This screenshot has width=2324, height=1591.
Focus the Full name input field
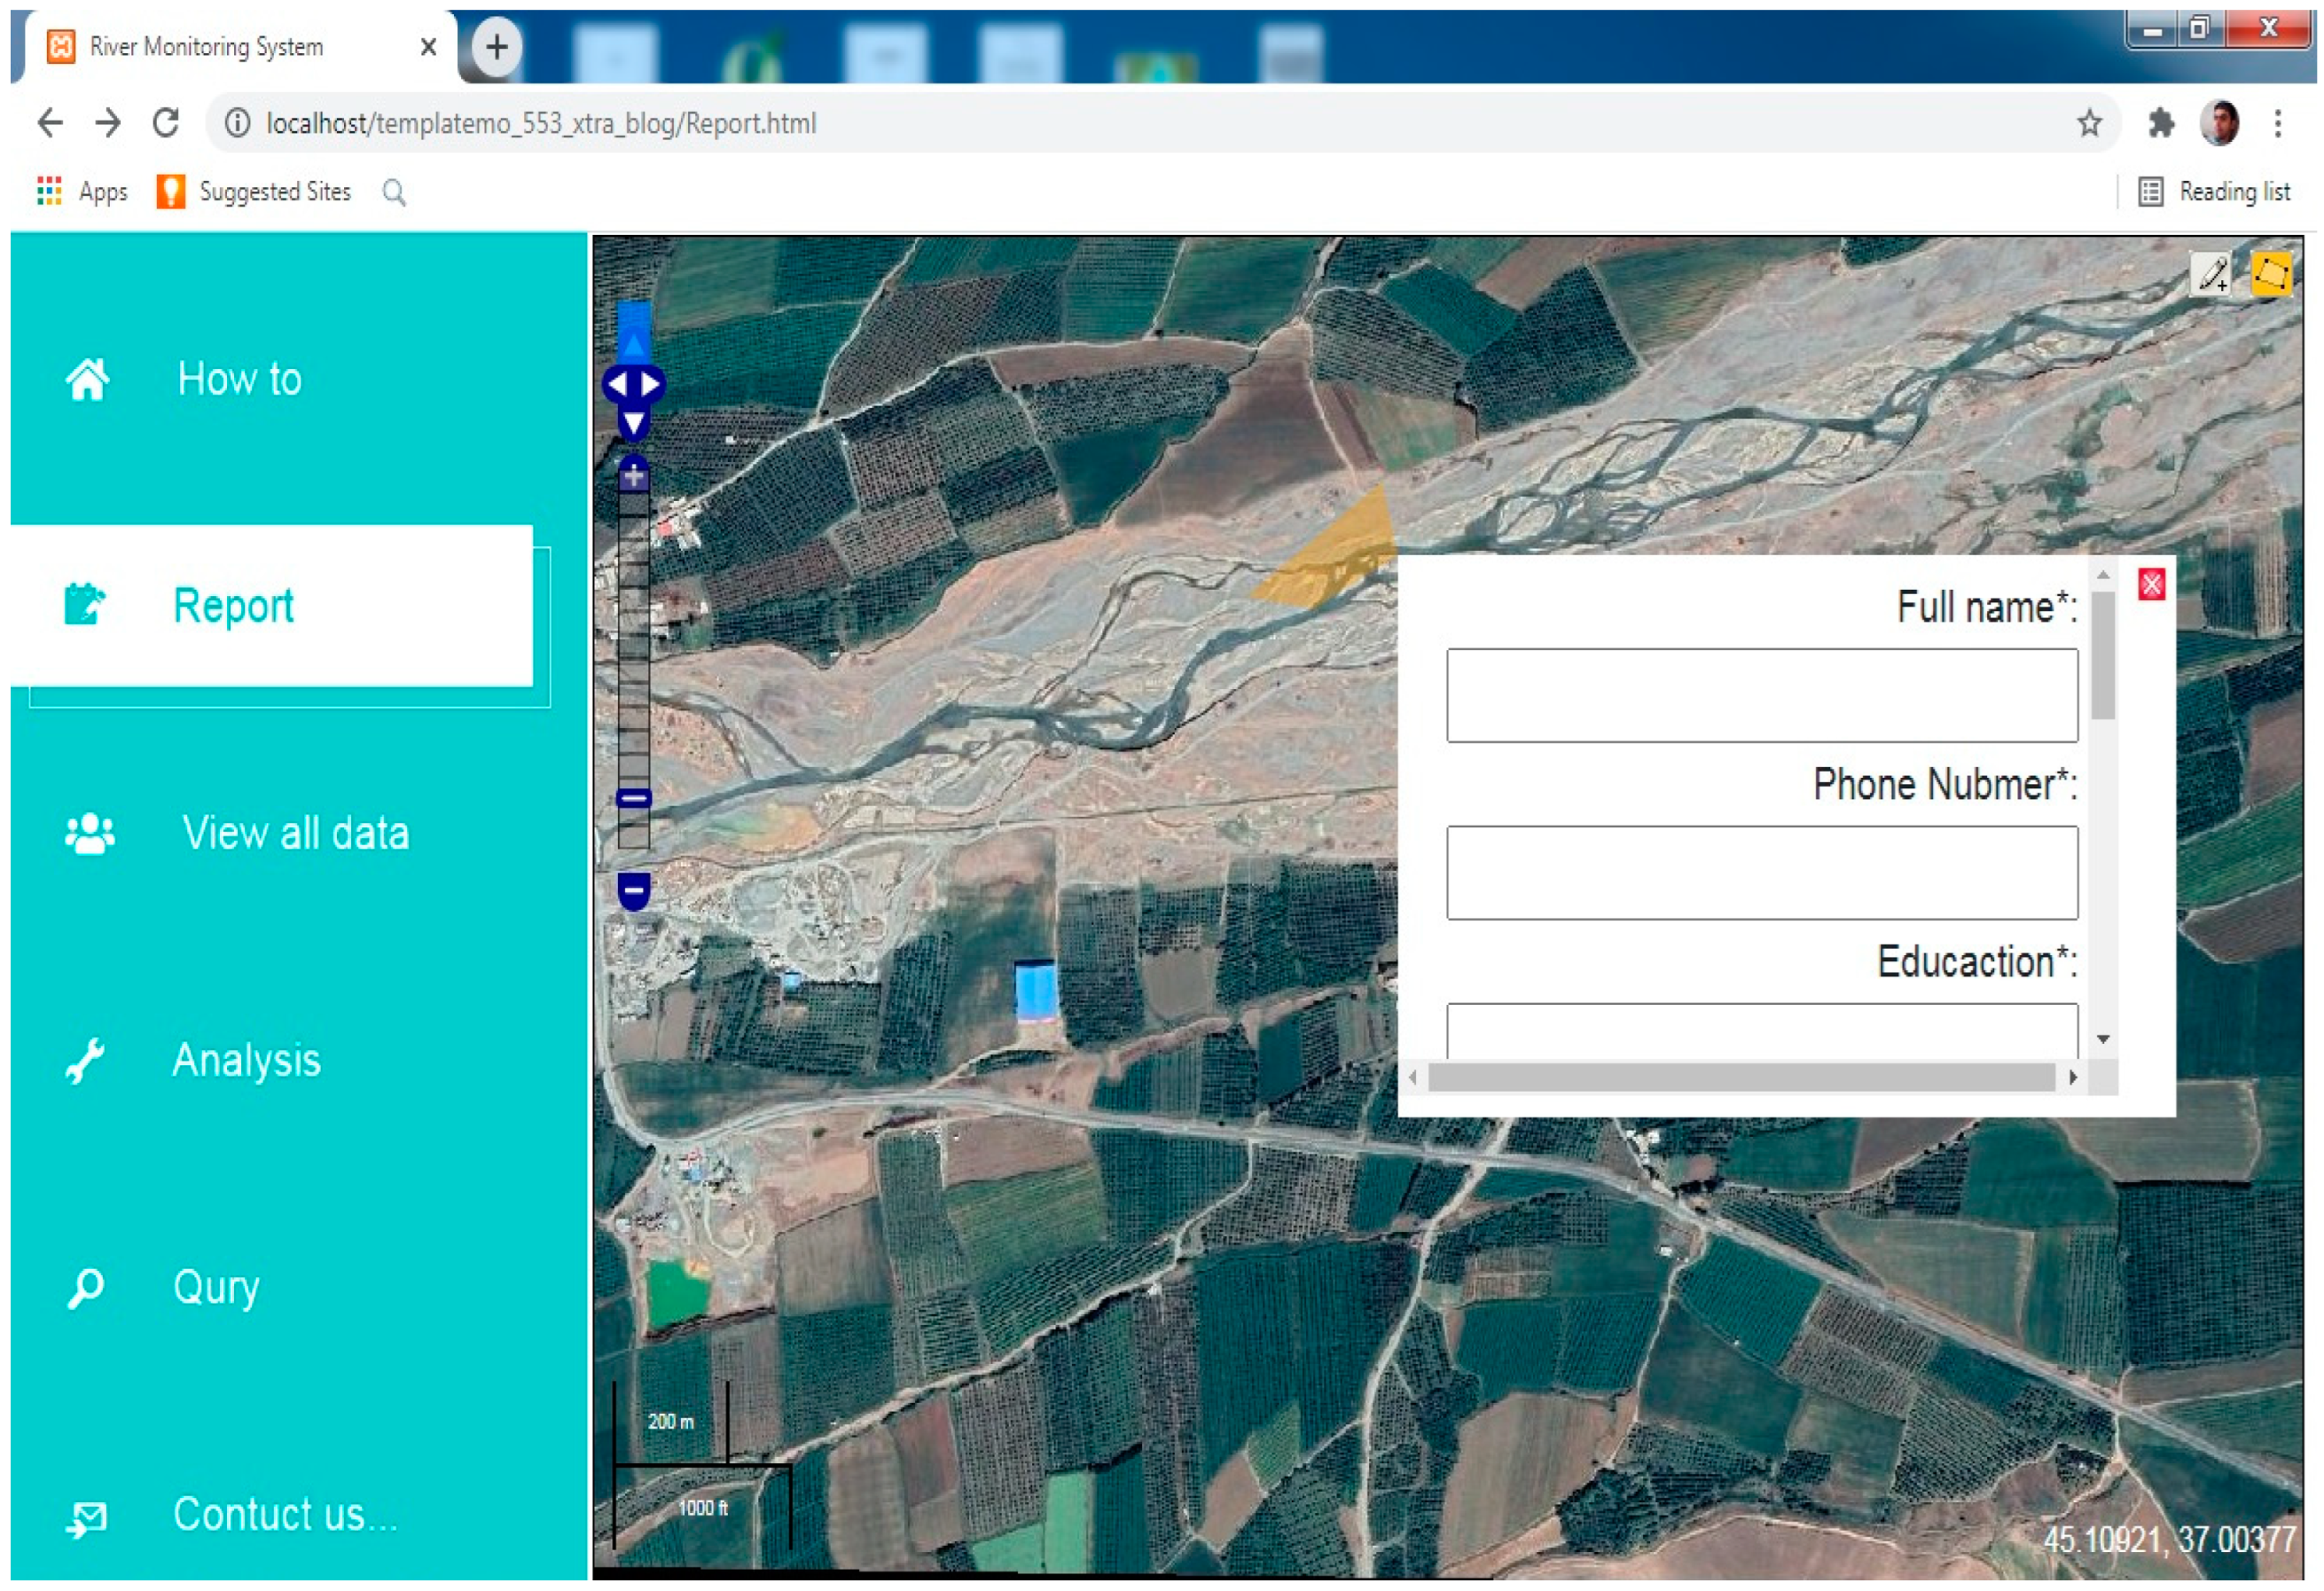[1761, 696]
